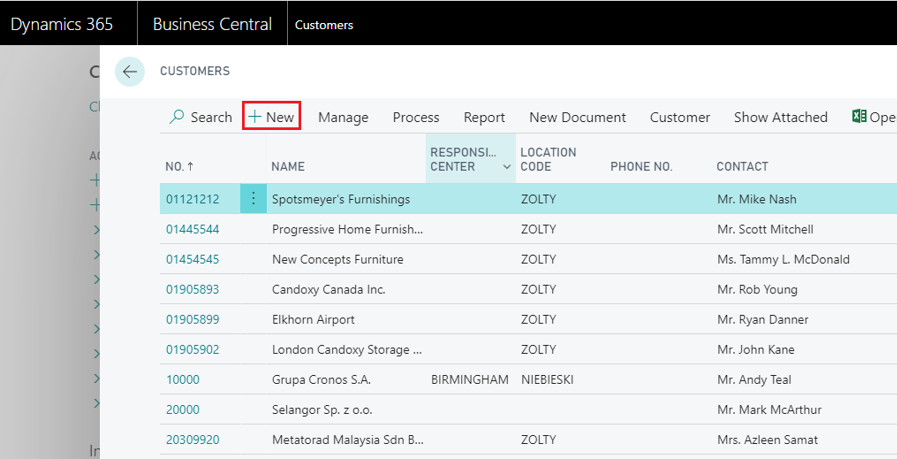Click contact Ms. Tammy L. McDonald
897x459 pixels.
tap(783, 259)
